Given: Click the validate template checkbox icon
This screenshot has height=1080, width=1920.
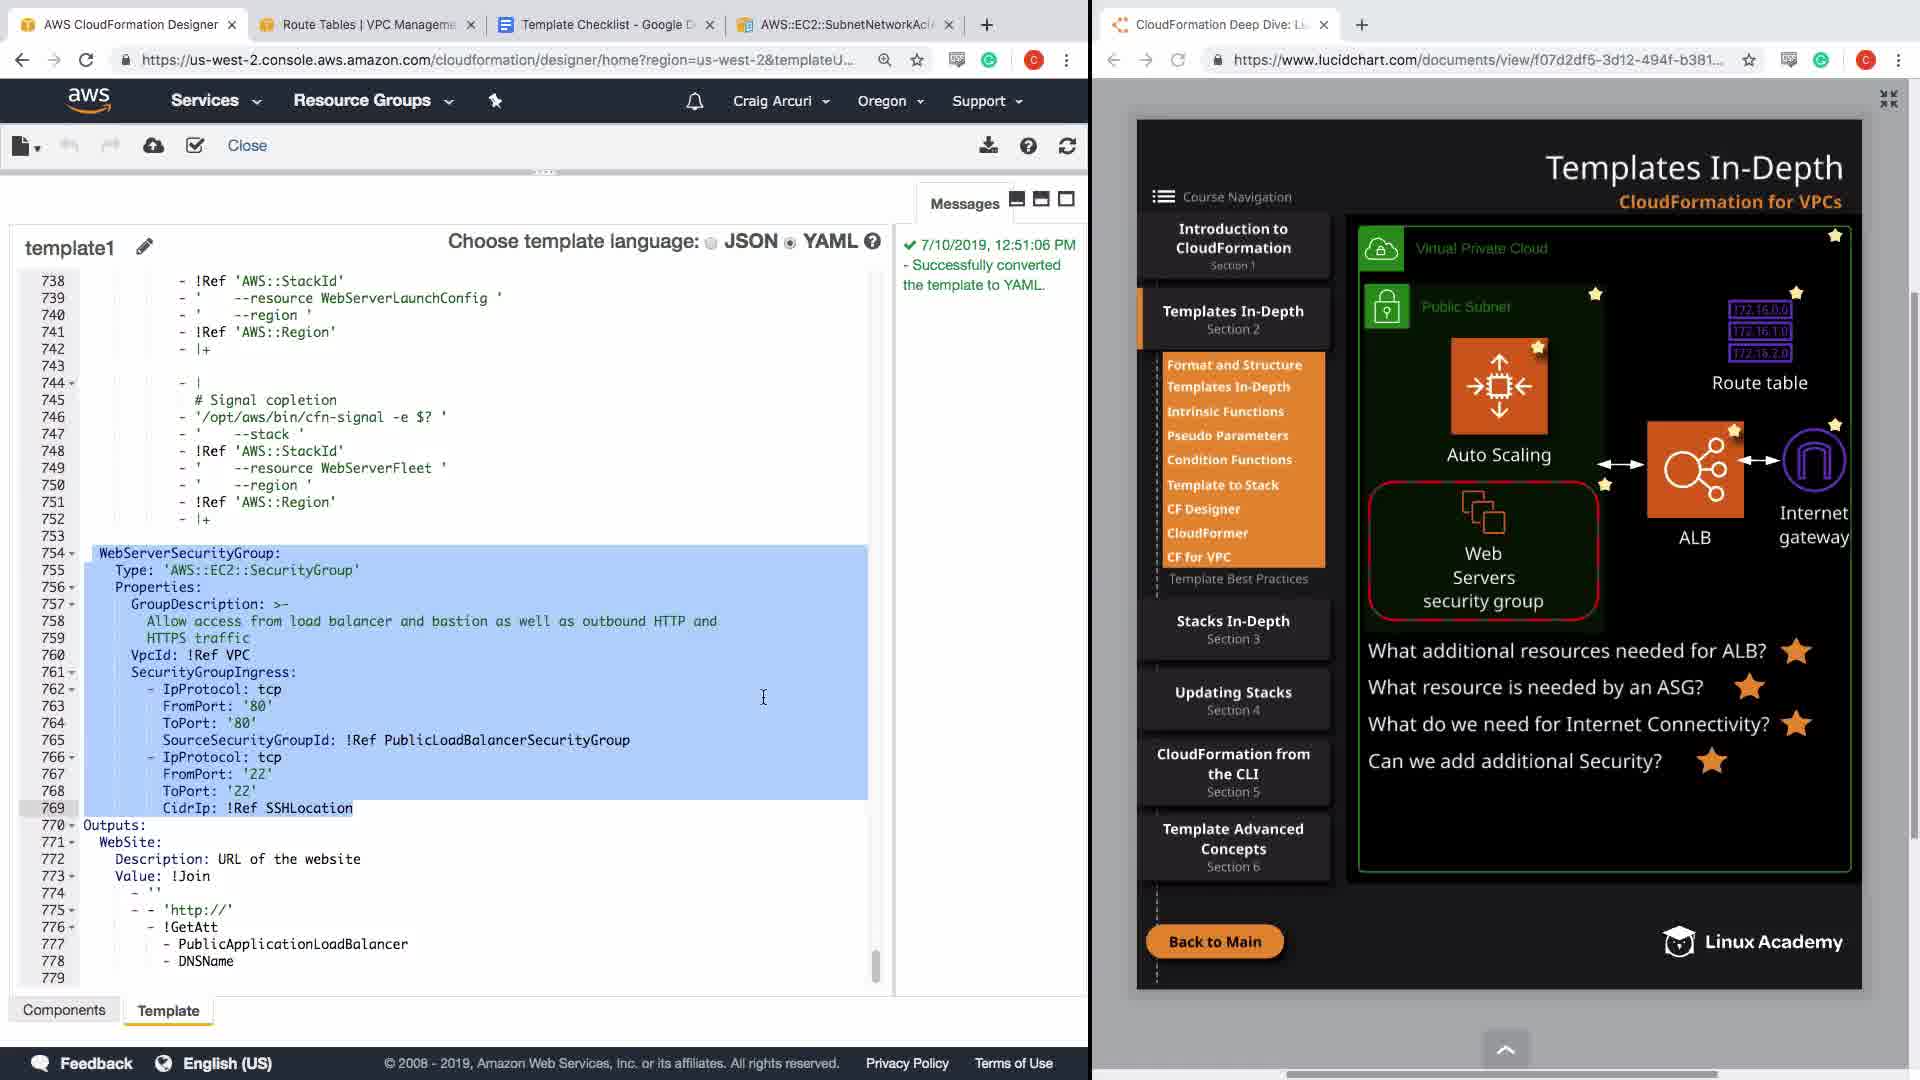Looking at the screenshot, I should (195, 146).
